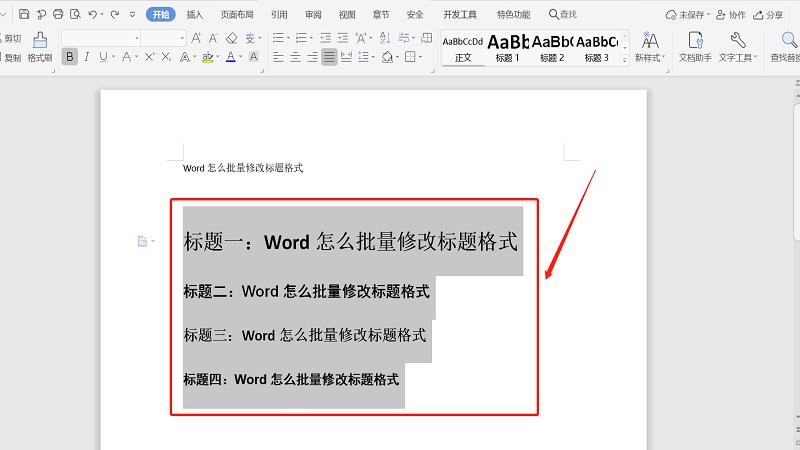
Task: Apply superscript formatting
Action: click(x=150, y=57)
